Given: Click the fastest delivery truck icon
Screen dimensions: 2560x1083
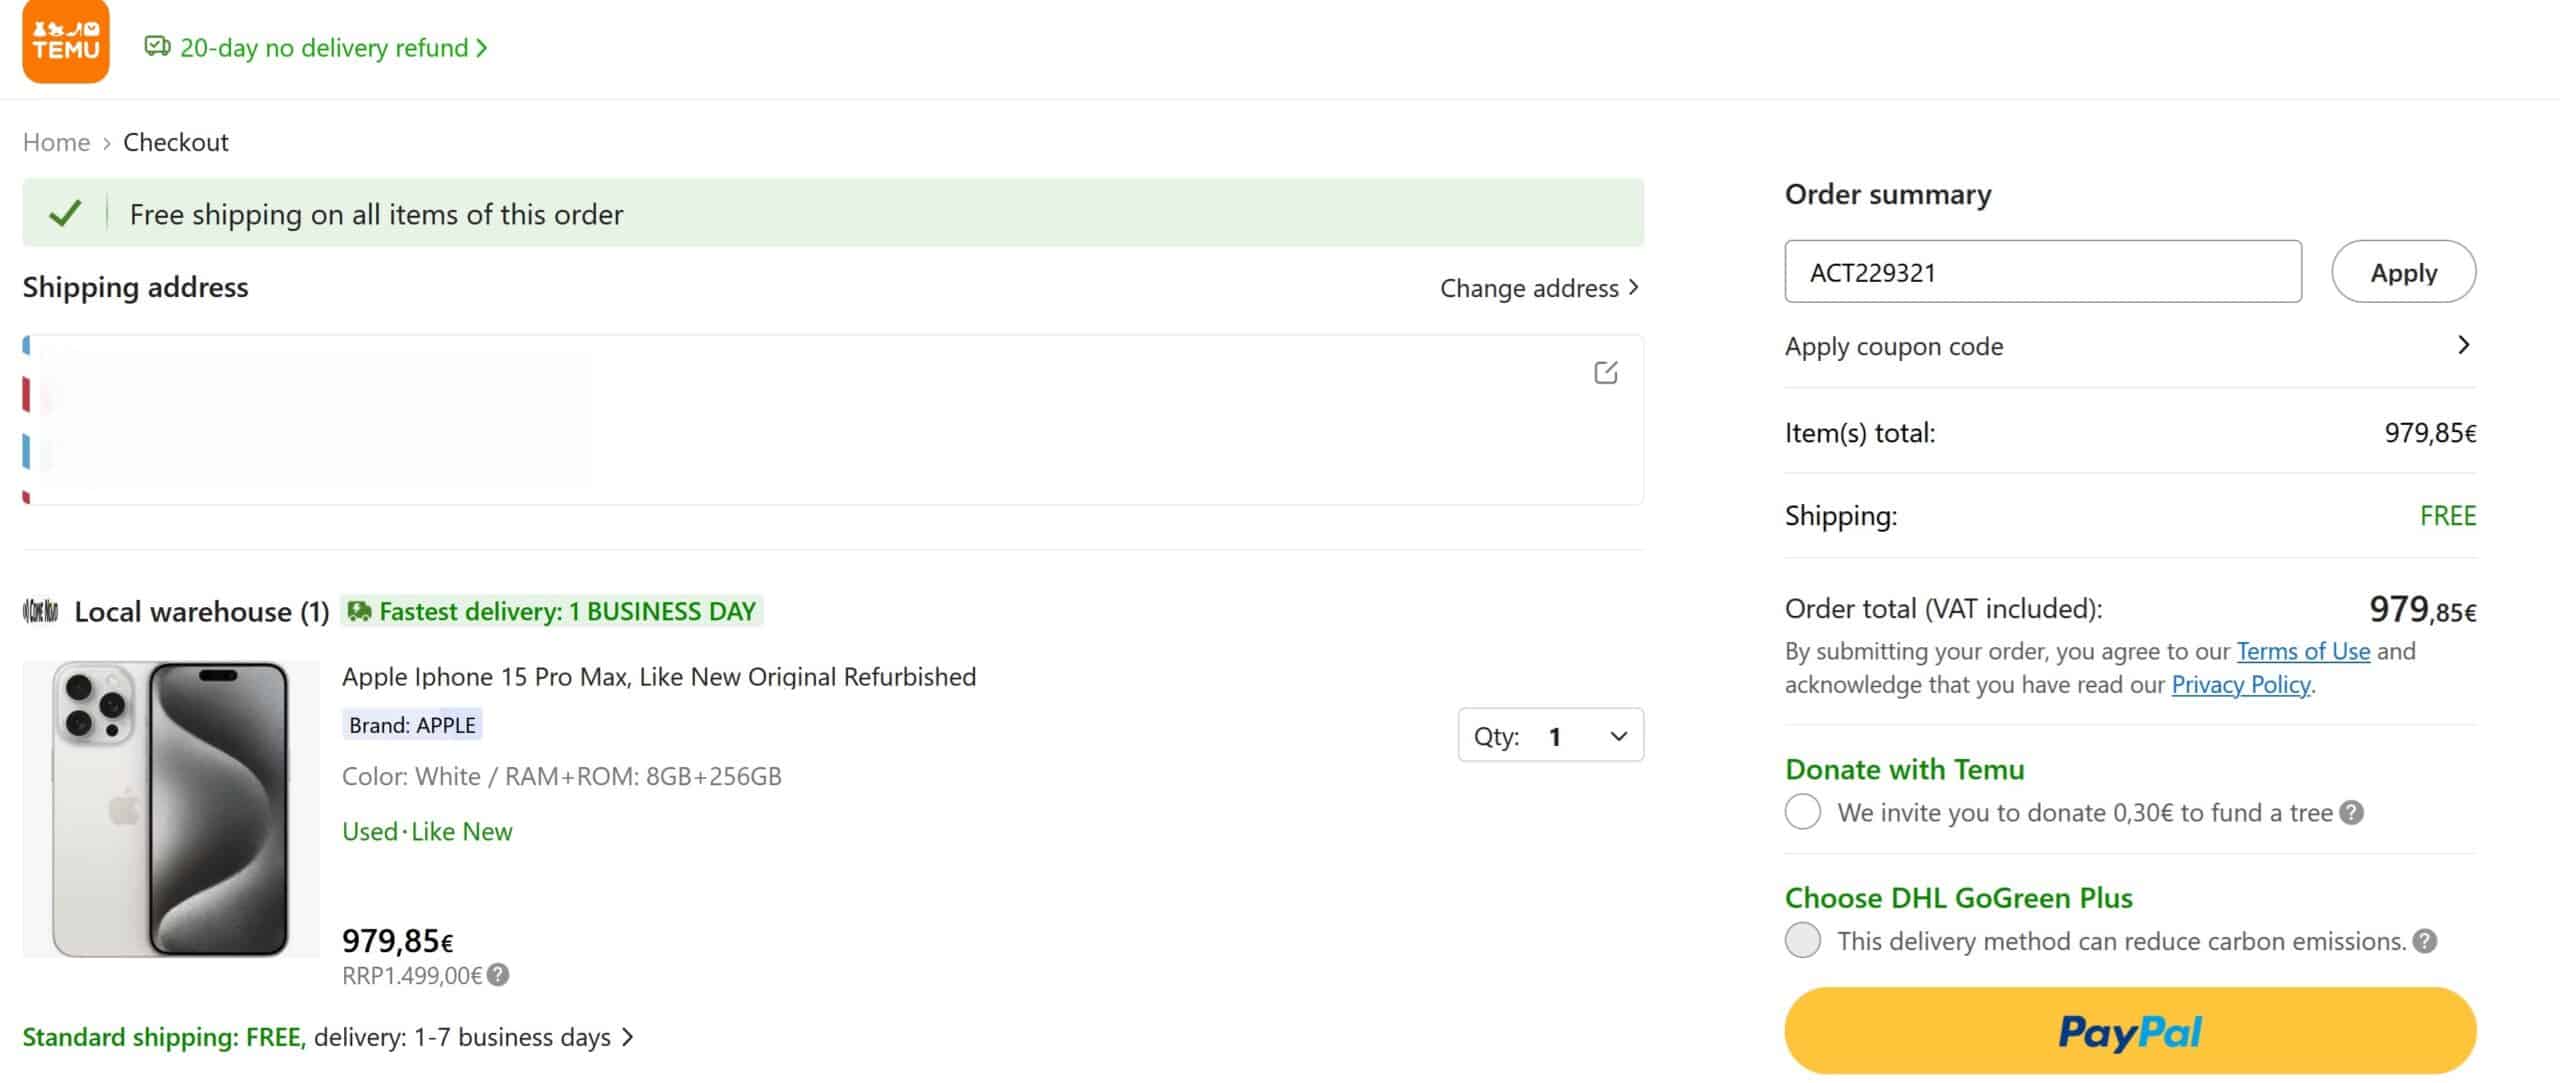Looking at the screenshot, I should click(359, 611).
